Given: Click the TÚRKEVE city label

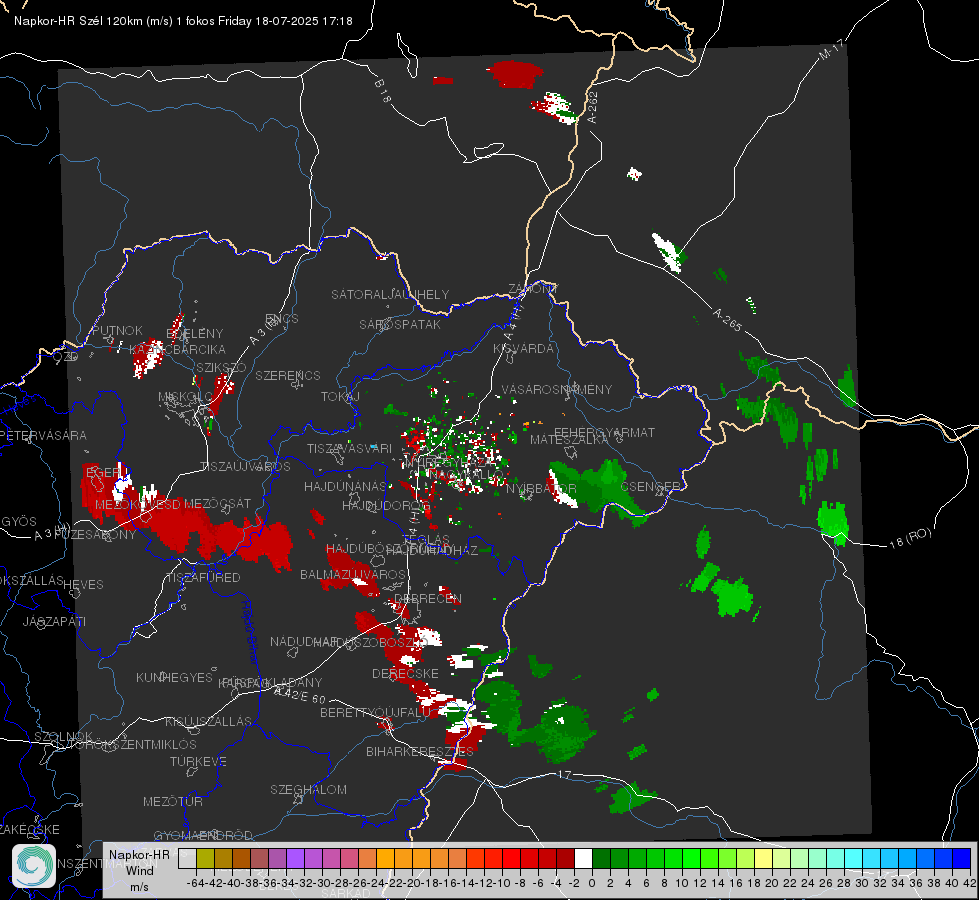Looking at the screenshot, I should click(x=199, y=762).
